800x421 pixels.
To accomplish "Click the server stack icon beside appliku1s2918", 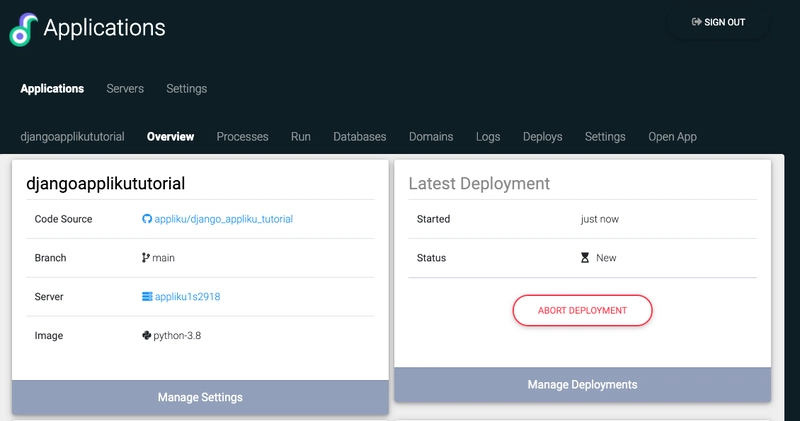I will (147, 296).
